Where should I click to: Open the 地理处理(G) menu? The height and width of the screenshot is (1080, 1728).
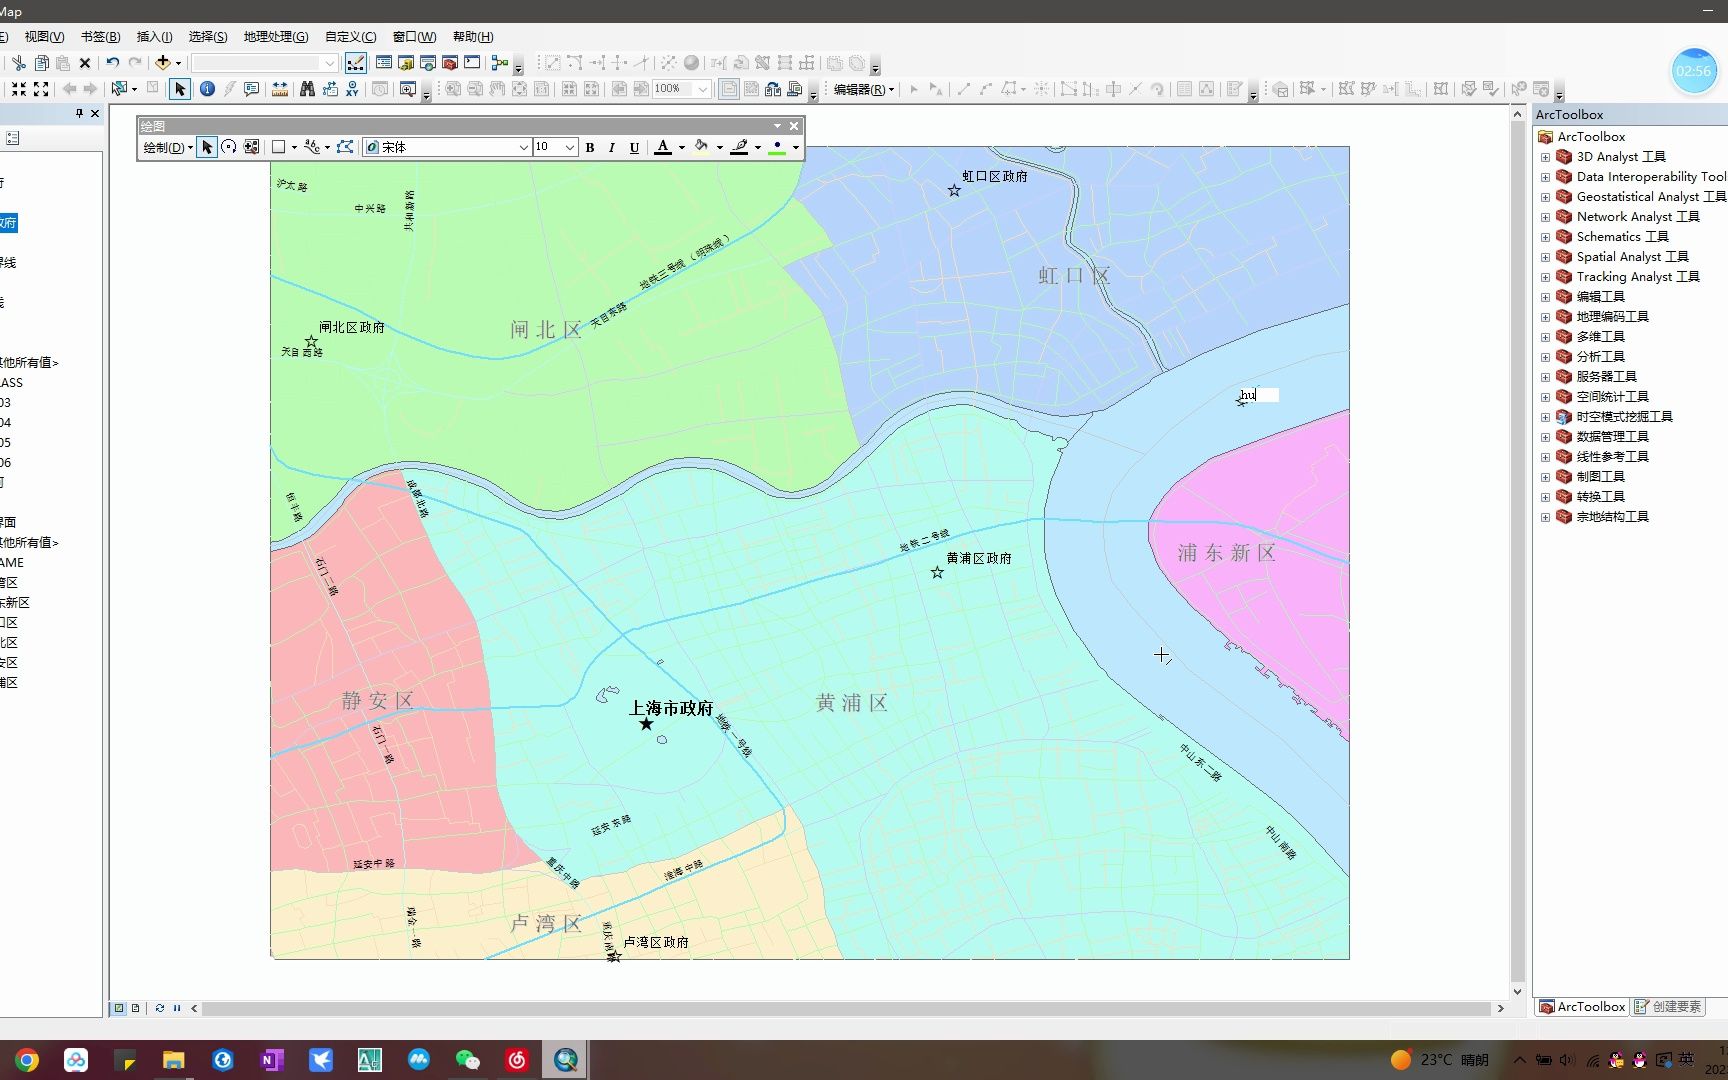click(x=276, y=36)
